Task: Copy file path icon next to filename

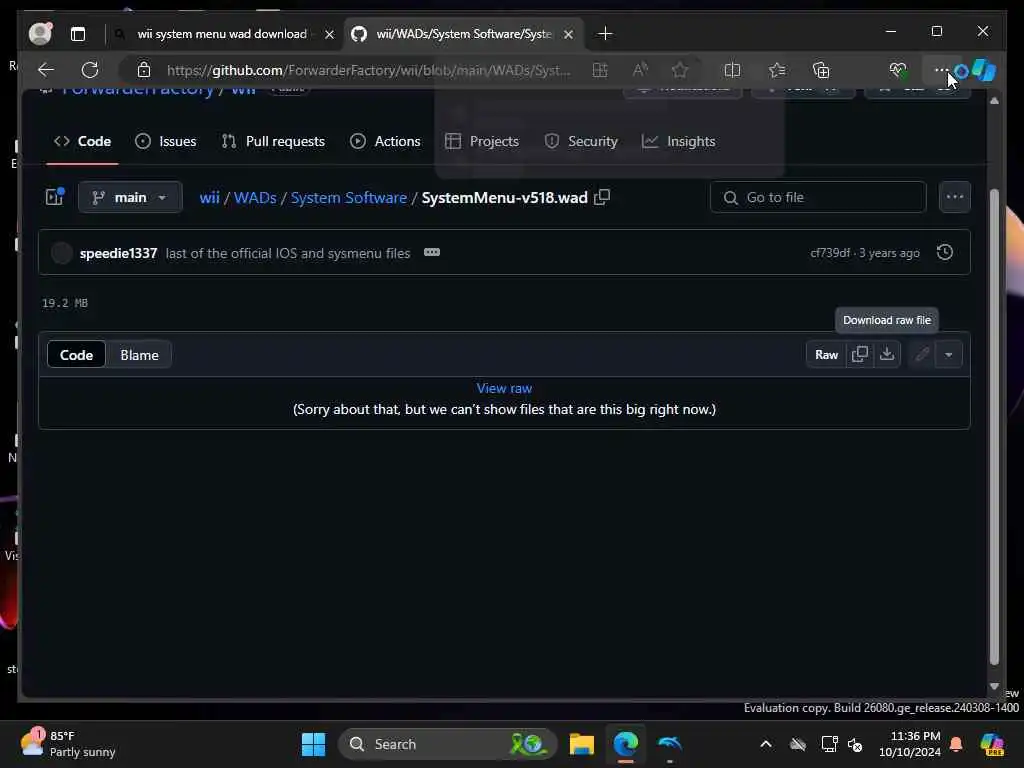Action: pyautogui.click(x=602, y=197)
